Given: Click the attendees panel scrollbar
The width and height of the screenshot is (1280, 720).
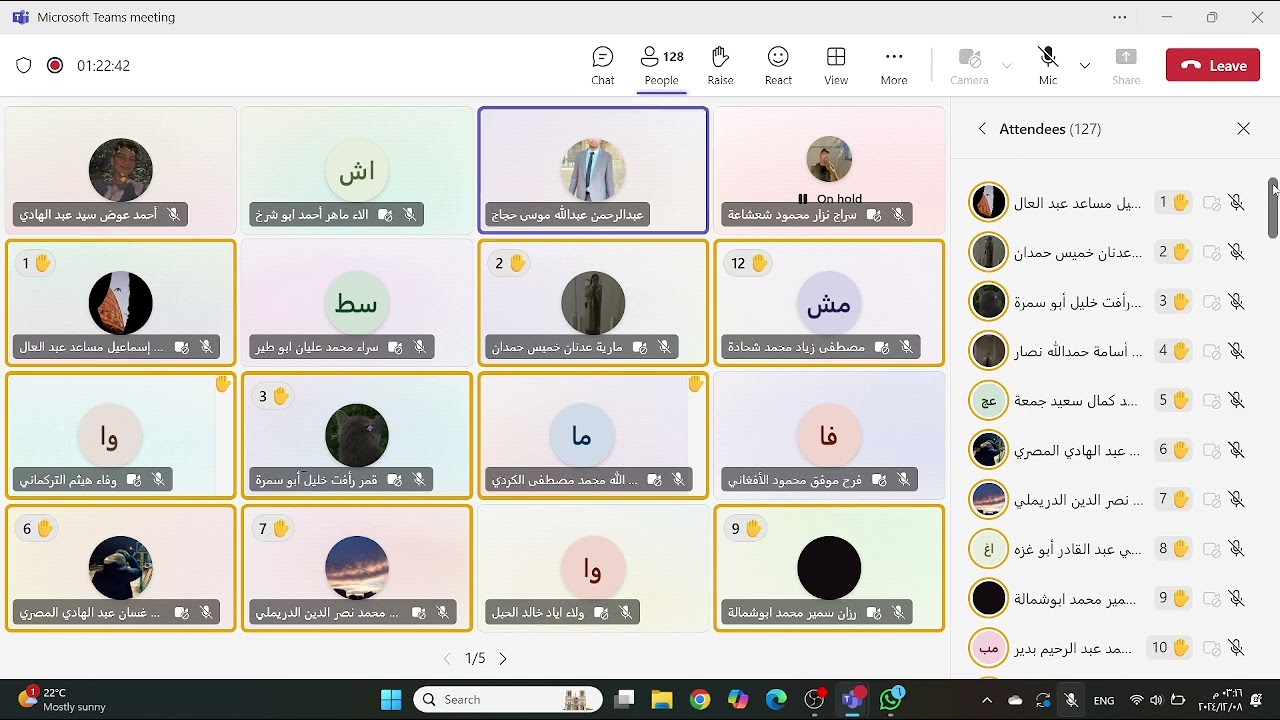Looking at the screenshot, I should [x=1273, y=208].
